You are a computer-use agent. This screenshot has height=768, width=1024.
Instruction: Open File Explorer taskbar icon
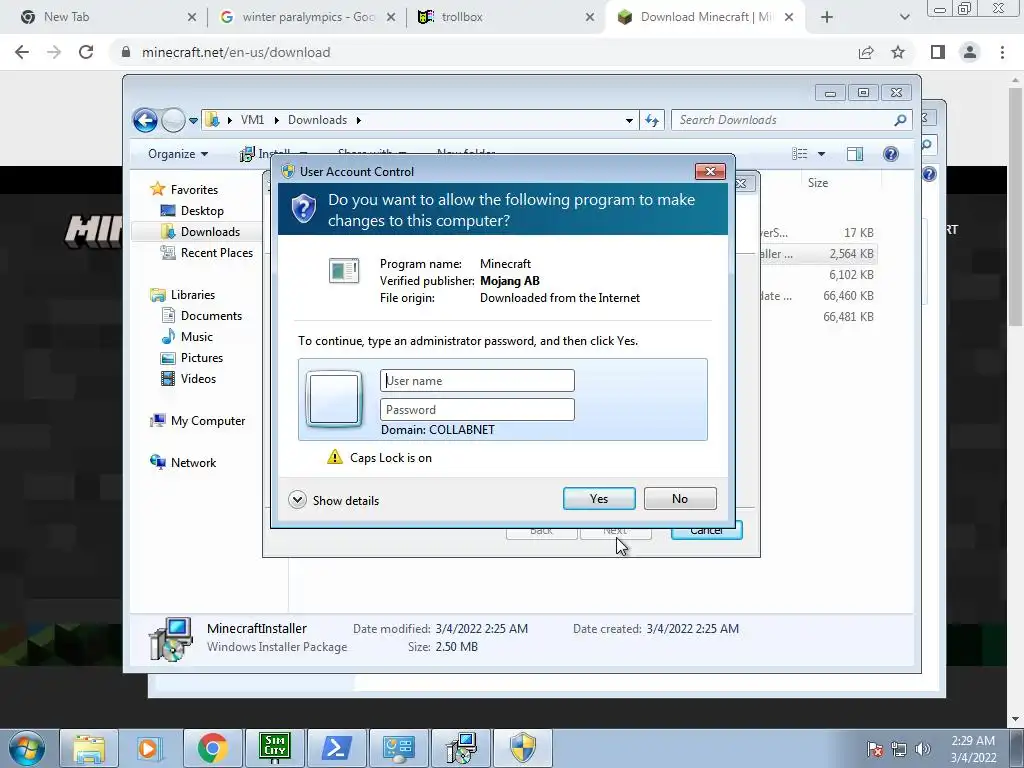point(89,748)
